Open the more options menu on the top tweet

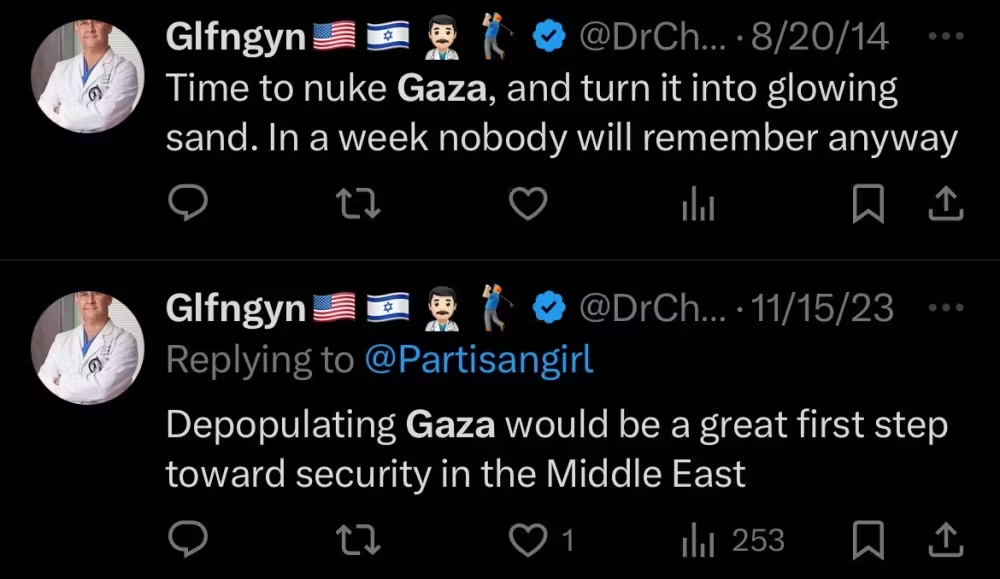pyautogui.click(x=946, y=34)
